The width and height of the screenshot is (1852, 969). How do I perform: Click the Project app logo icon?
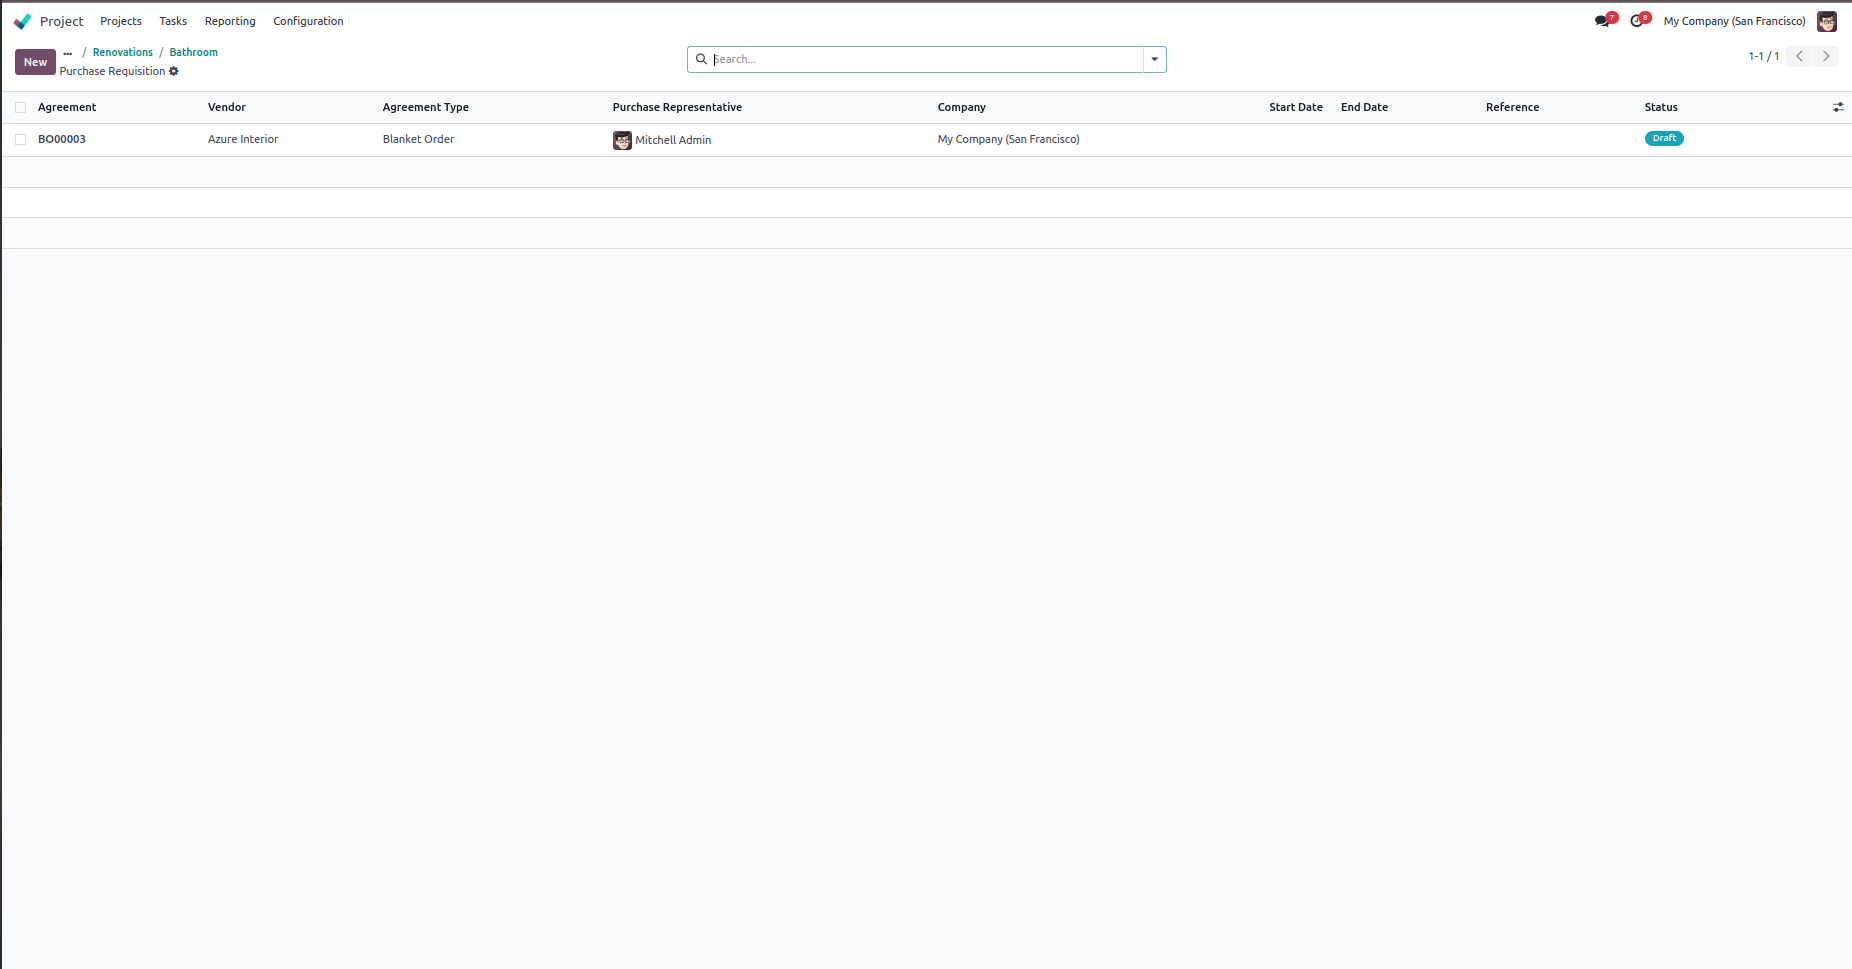pos(23,21)
